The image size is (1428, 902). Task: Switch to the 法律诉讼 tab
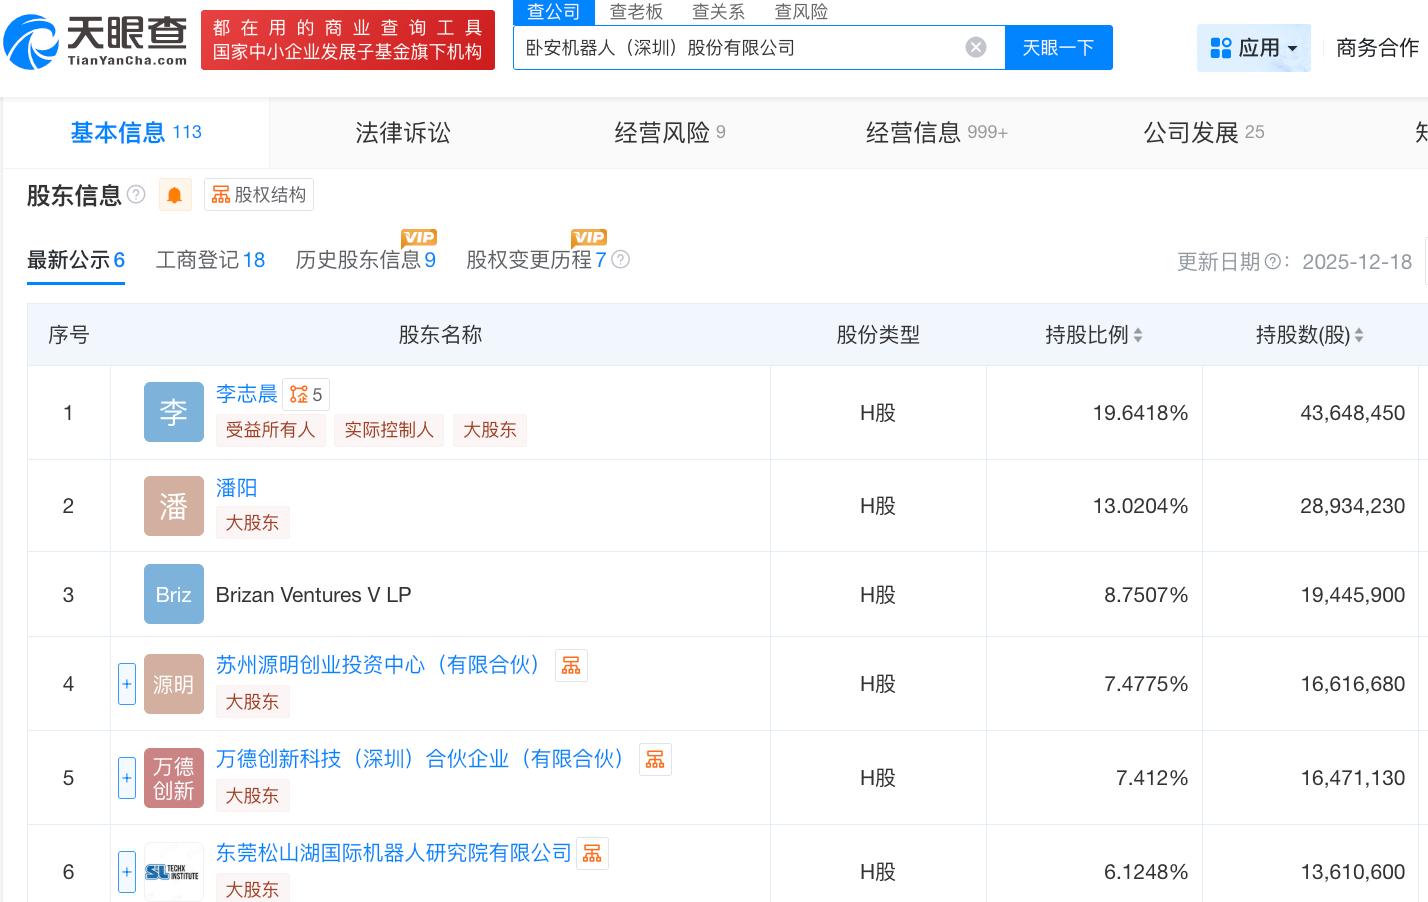pos(403,132)
